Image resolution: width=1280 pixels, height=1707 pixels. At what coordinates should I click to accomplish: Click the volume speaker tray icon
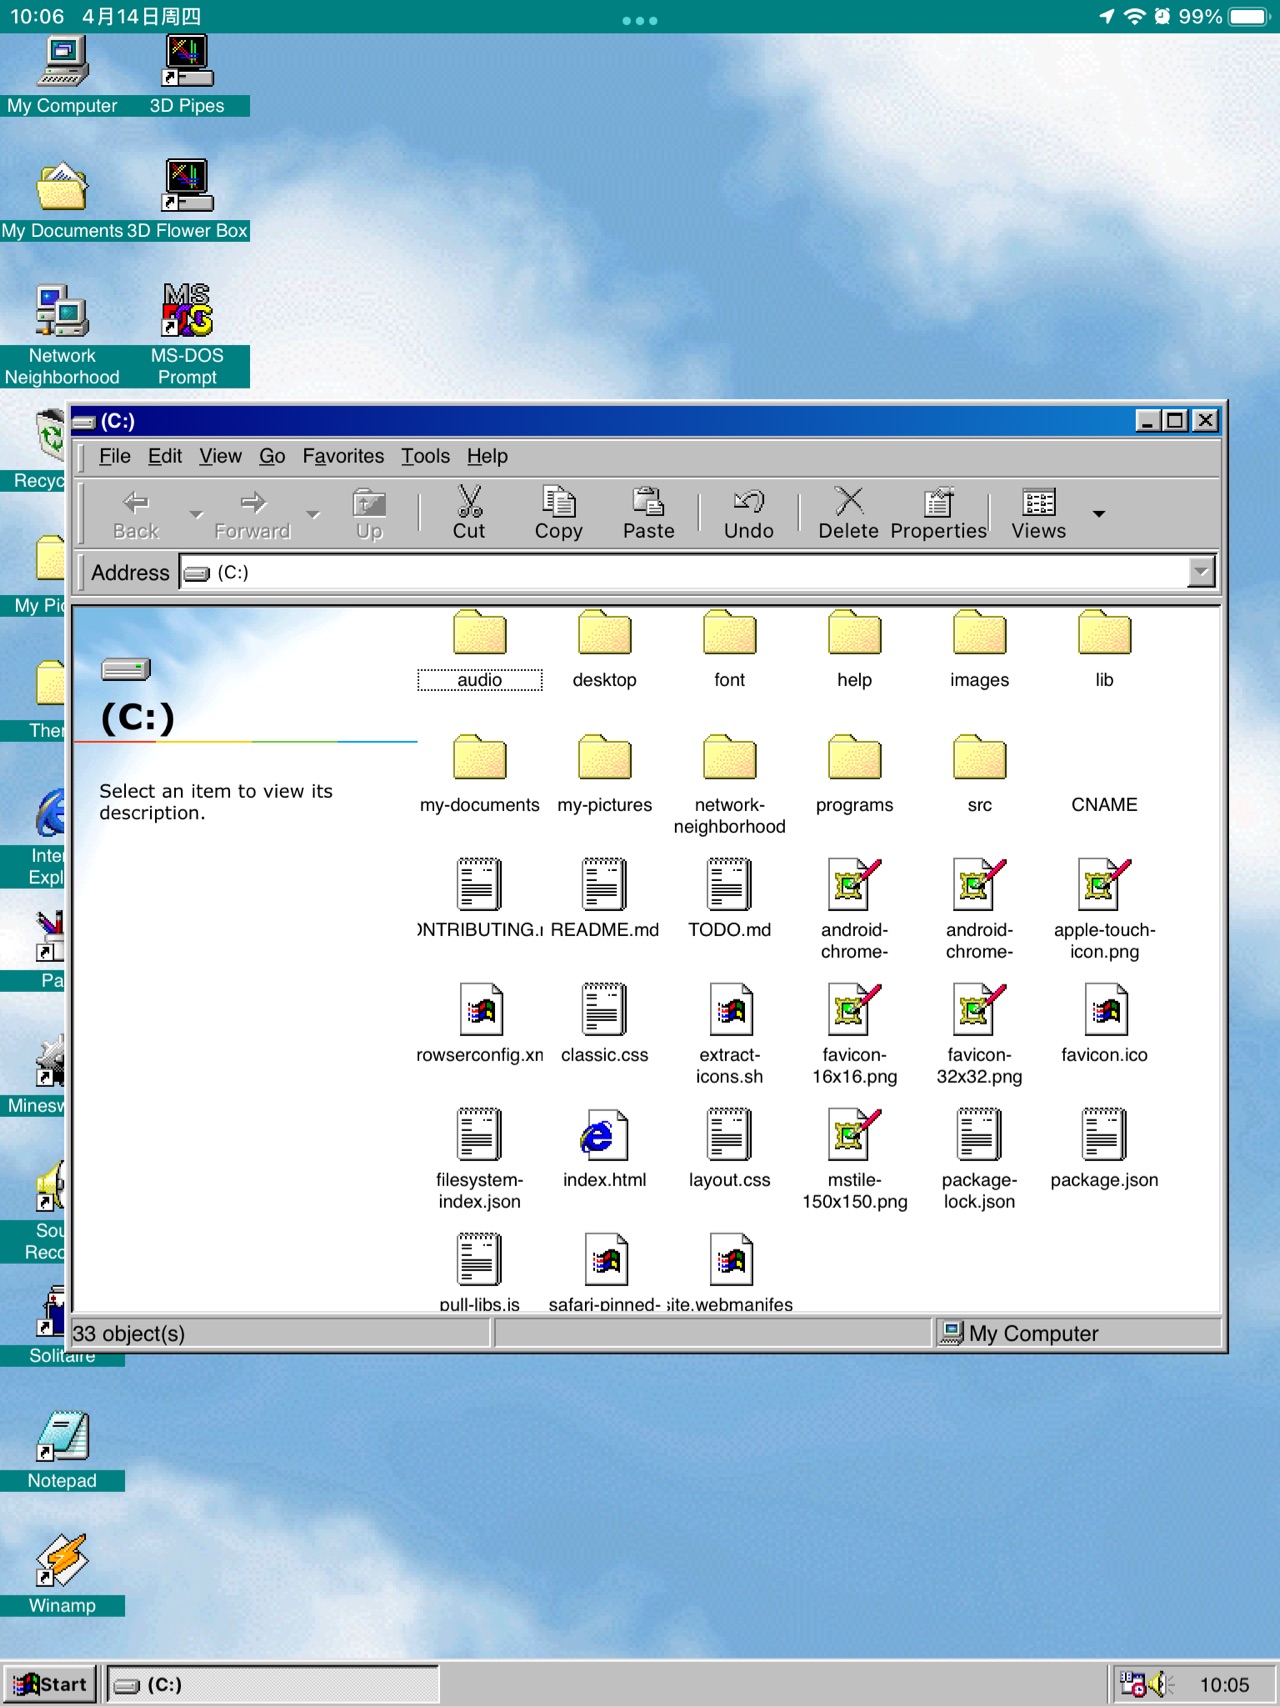pos(1160,1684)
